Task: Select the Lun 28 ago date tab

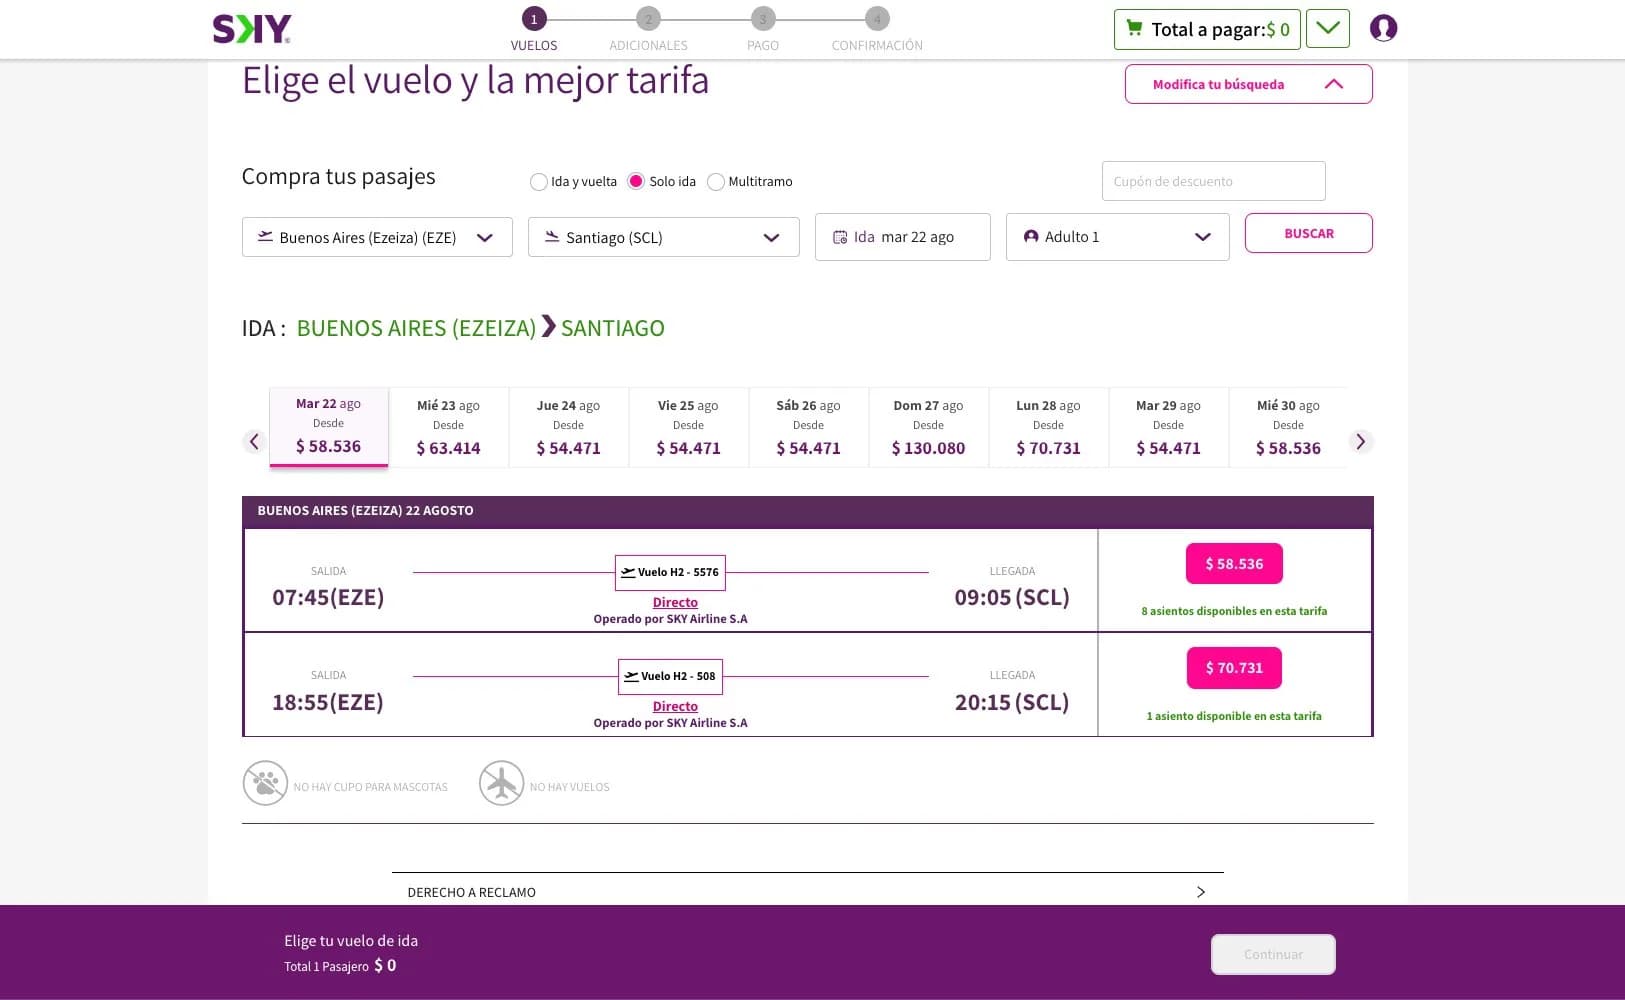Action: point(1048,427)
